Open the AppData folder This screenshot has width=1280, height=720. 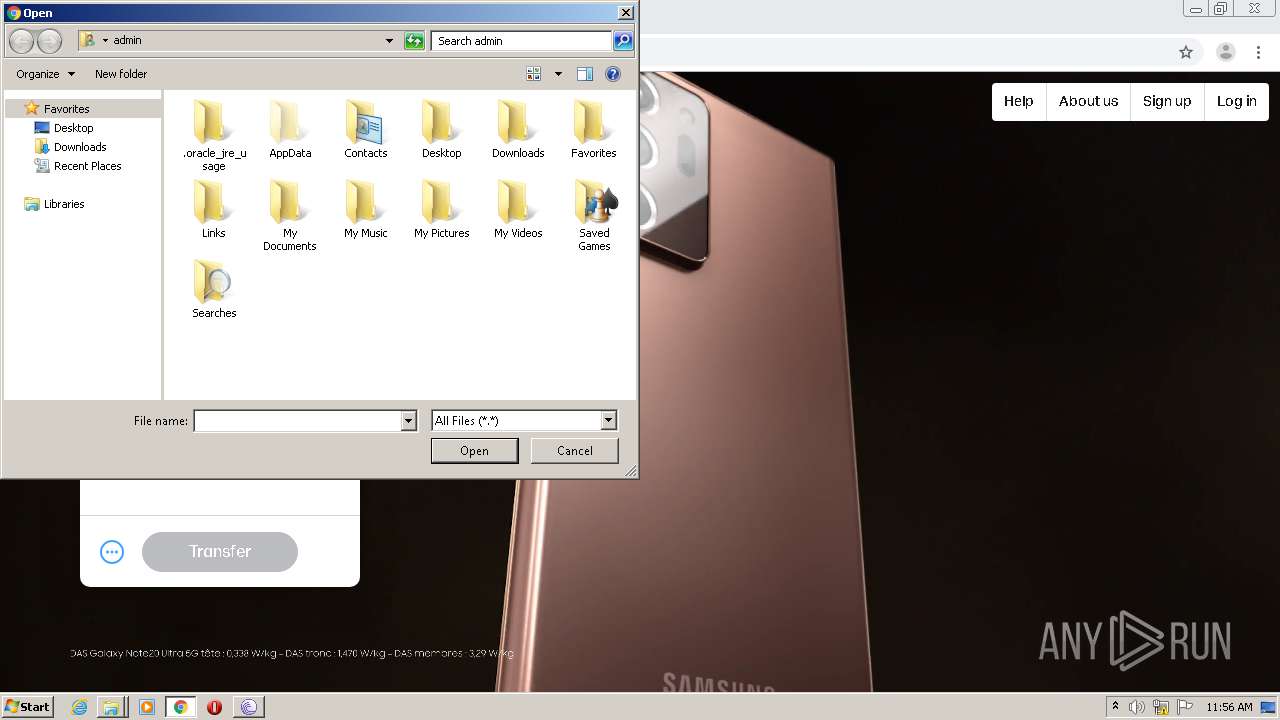[x=290, y=129]
